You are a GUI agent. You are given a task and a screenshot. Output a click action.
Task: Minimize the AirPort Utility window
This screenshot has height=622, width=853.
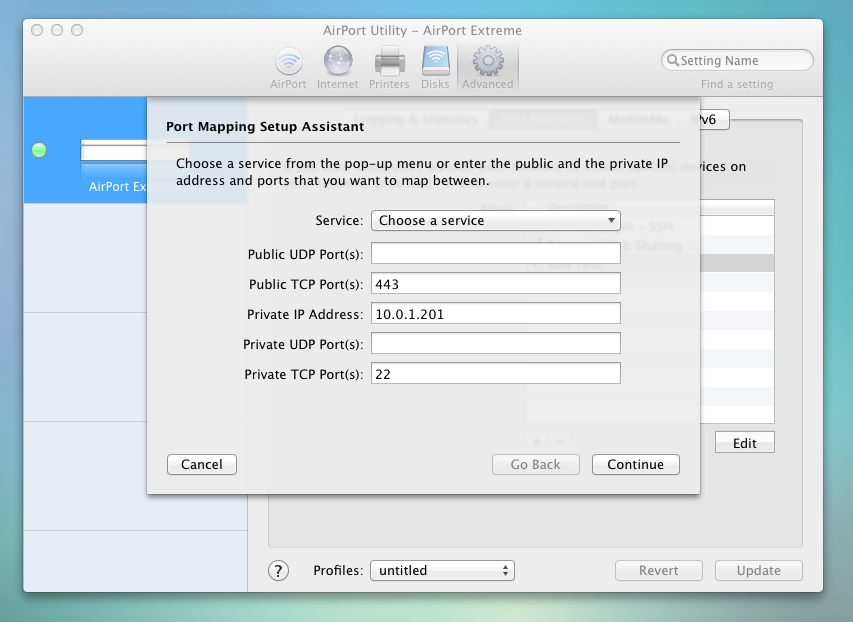tap(57, 30)
